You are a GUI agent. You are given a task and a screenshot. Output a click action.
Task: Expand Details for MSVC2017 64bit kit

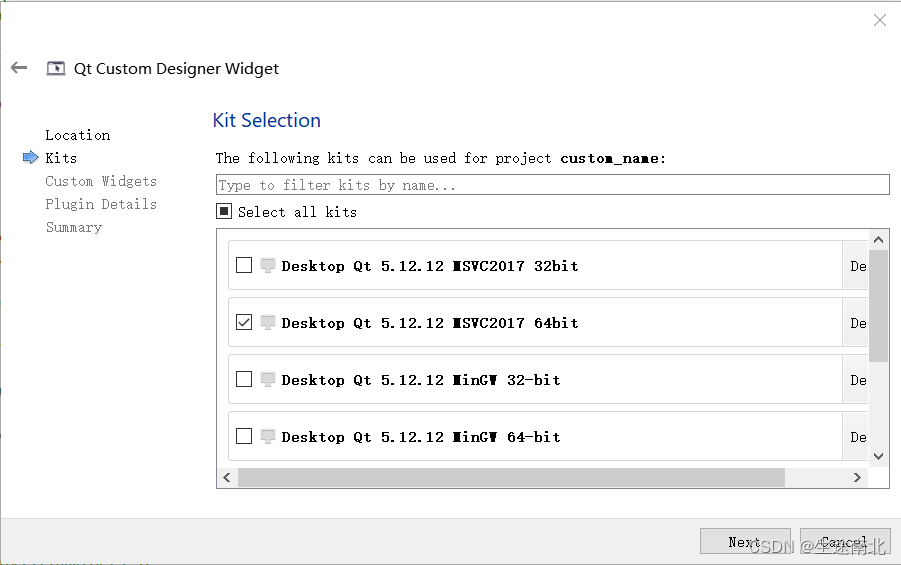(x=856, y=322)
